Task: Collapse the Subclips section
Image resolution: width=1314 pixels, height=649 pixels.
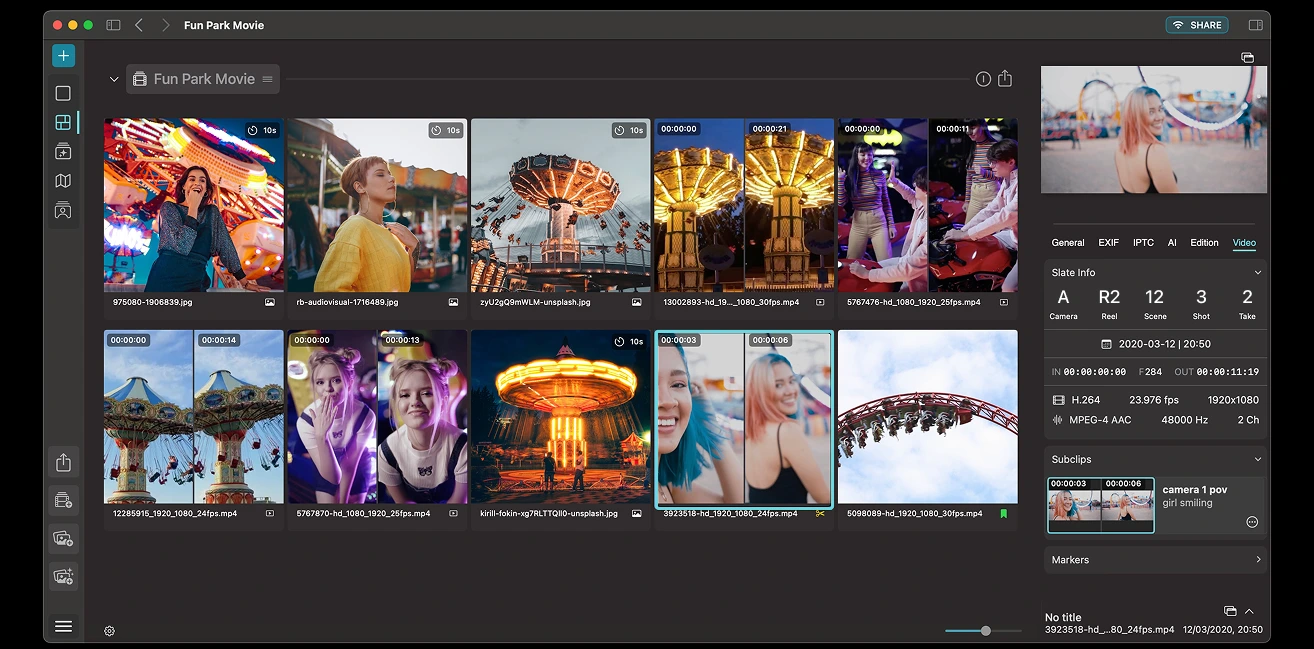Action: click(1258, 459)
